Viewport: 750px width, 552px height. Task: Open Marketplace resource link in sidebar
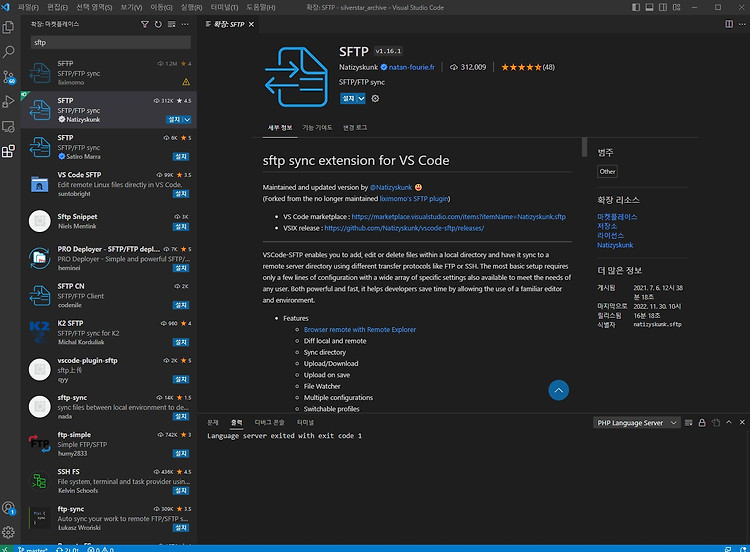[x=617, y=217]
